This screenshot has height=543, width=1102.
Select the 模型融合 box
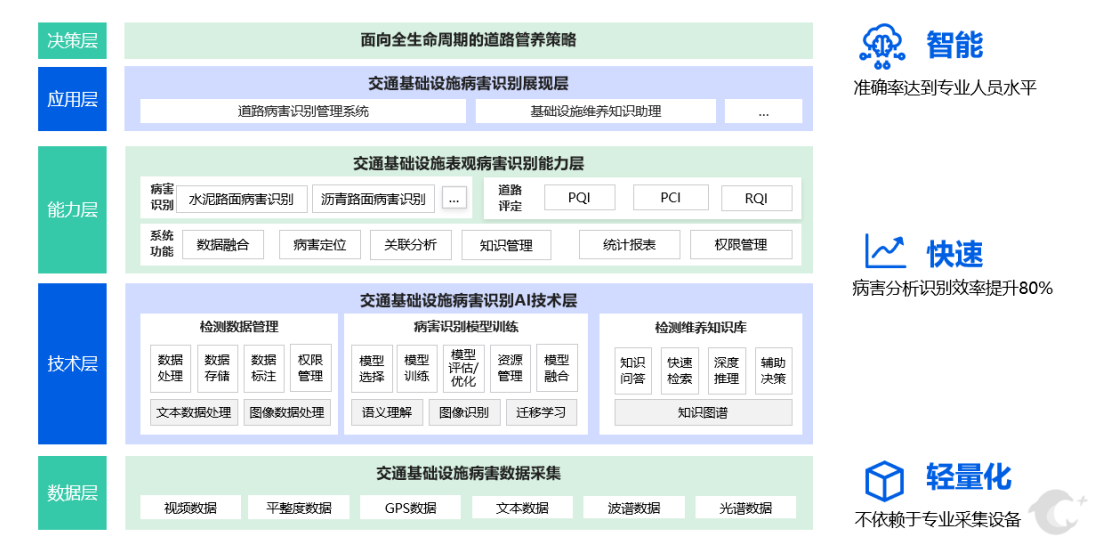point(557,368)
